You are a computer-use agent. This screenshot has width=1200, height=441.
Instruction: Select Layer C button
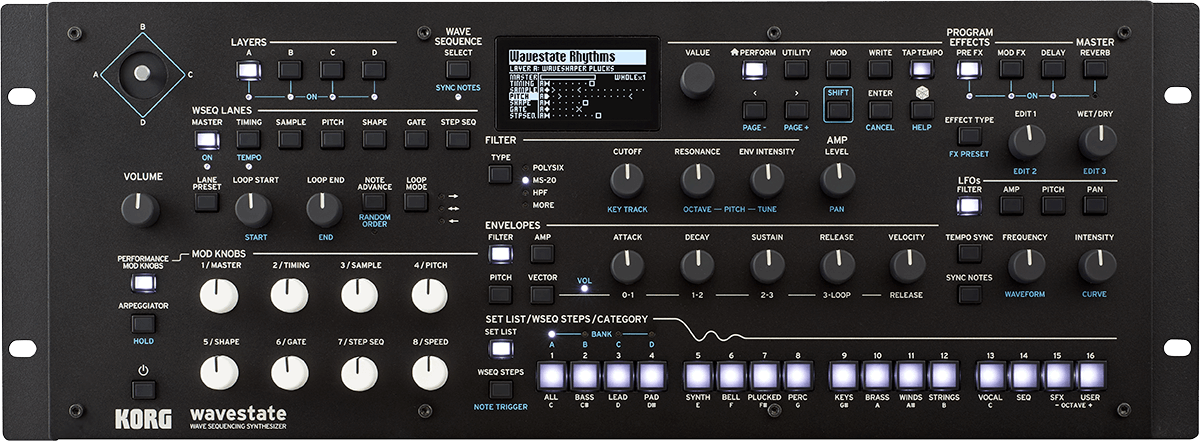click(x=332, y=69)
